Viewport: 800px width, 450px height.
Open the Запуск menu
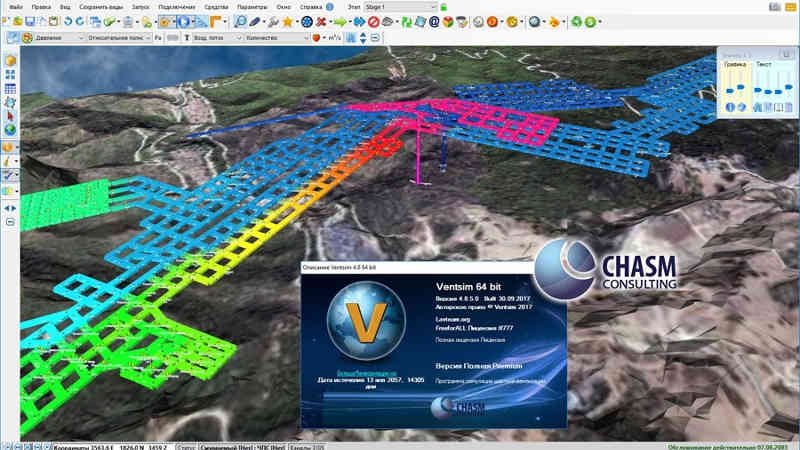(x=140, y=7)
